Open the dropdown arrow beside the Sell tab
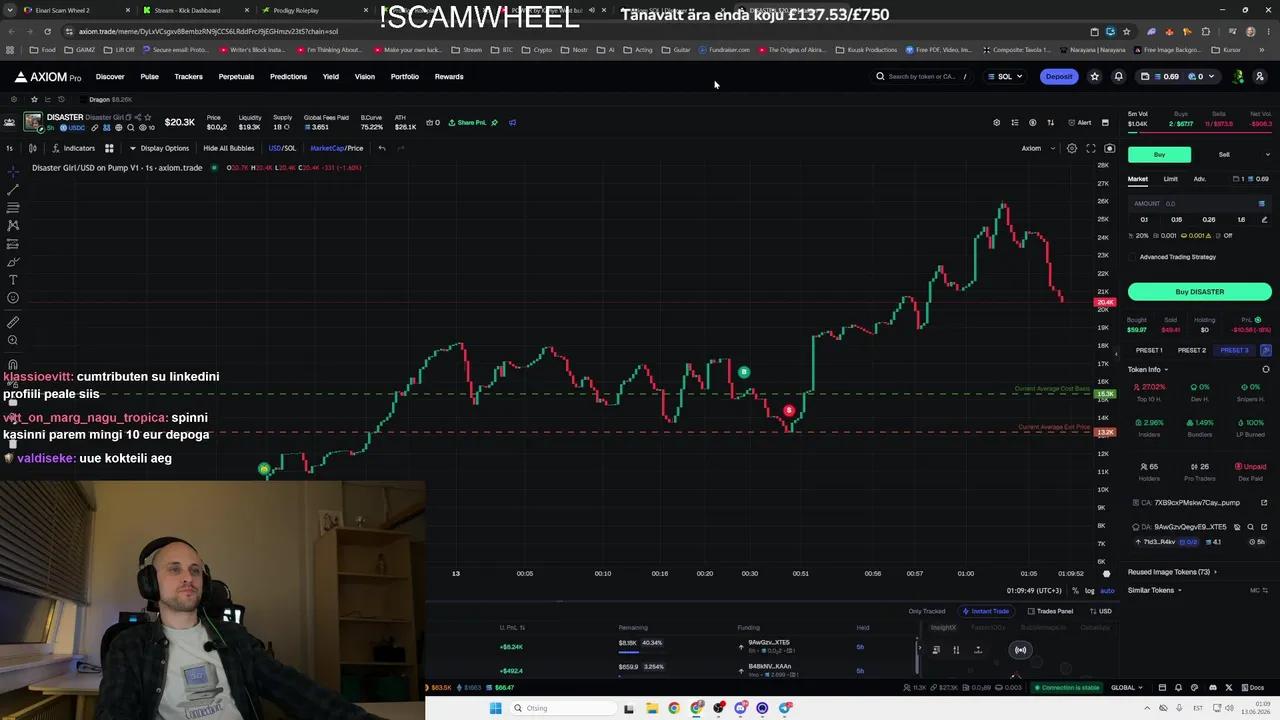This screenshot has height=720, width=1280. [x=1268, y=154]
